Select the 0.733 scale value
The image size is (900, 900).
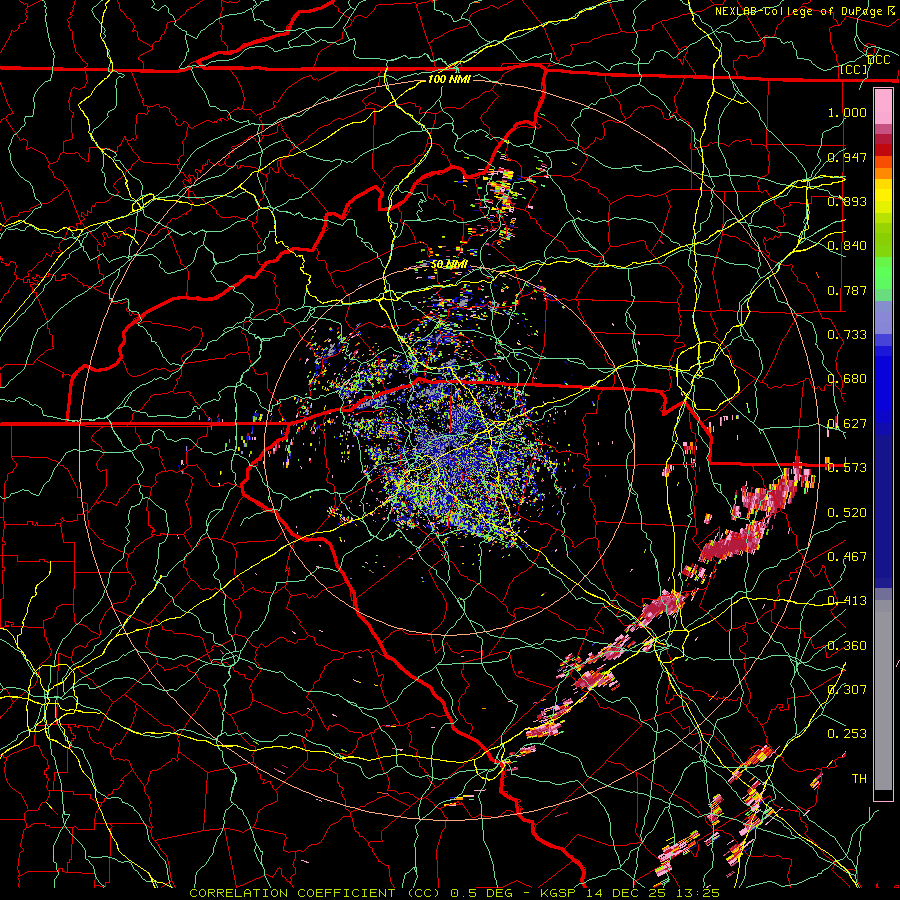click(x=847, y=334)
